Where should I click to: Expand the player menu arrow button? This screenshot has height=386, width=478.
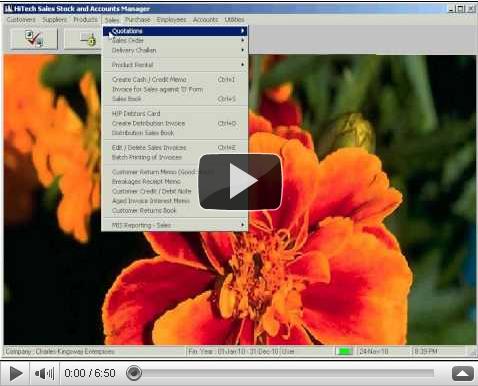(462, 373)
